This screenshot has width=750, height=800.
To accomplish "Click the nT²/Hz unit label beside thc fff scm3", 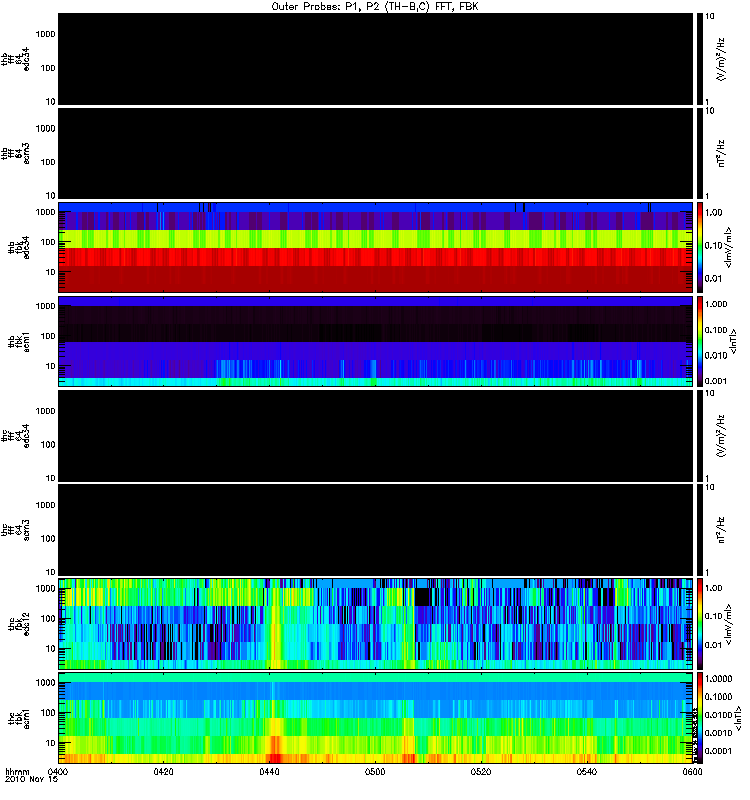I will click(720, 530).
